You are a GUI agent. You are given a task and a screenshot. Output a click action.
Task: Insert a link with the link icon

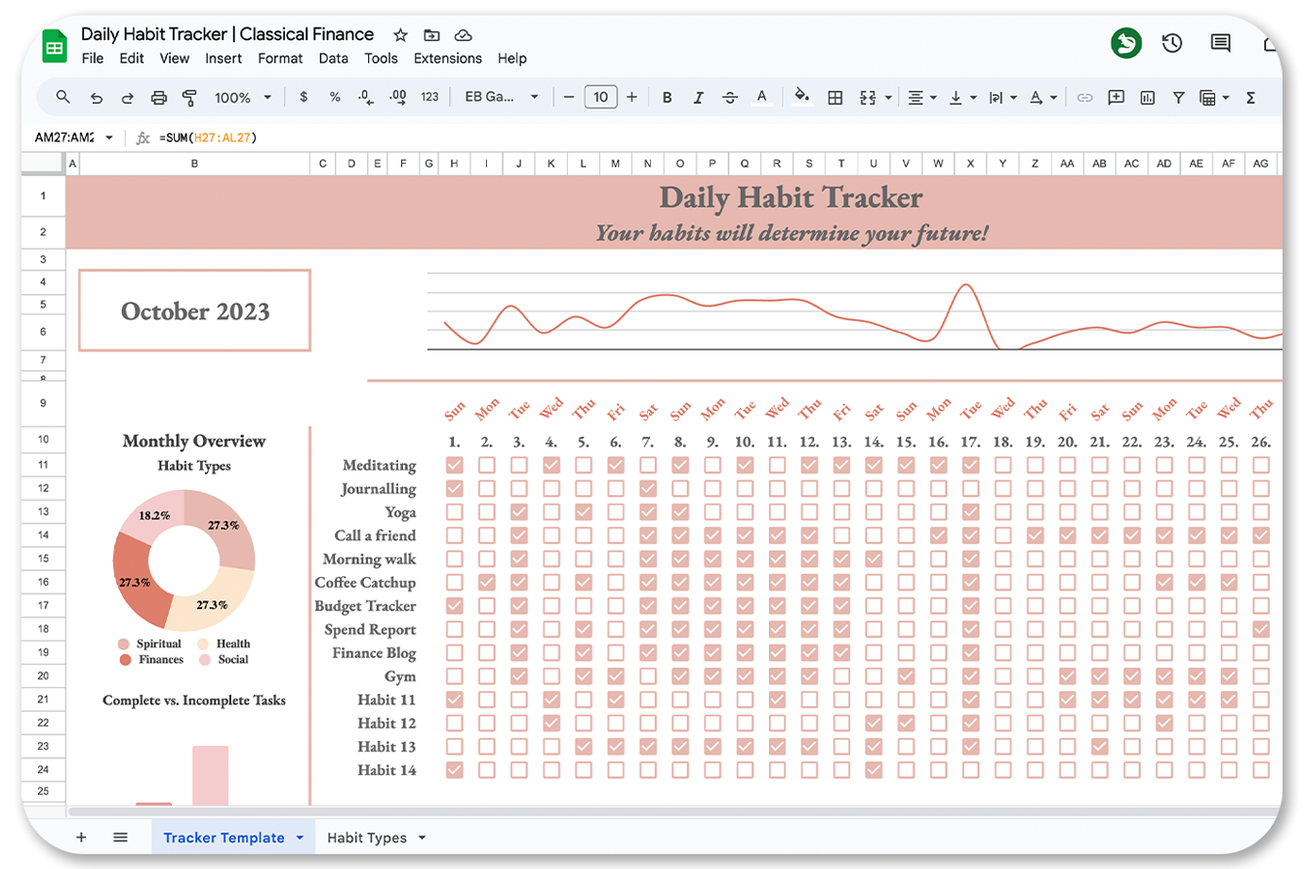coord(1085,97)
